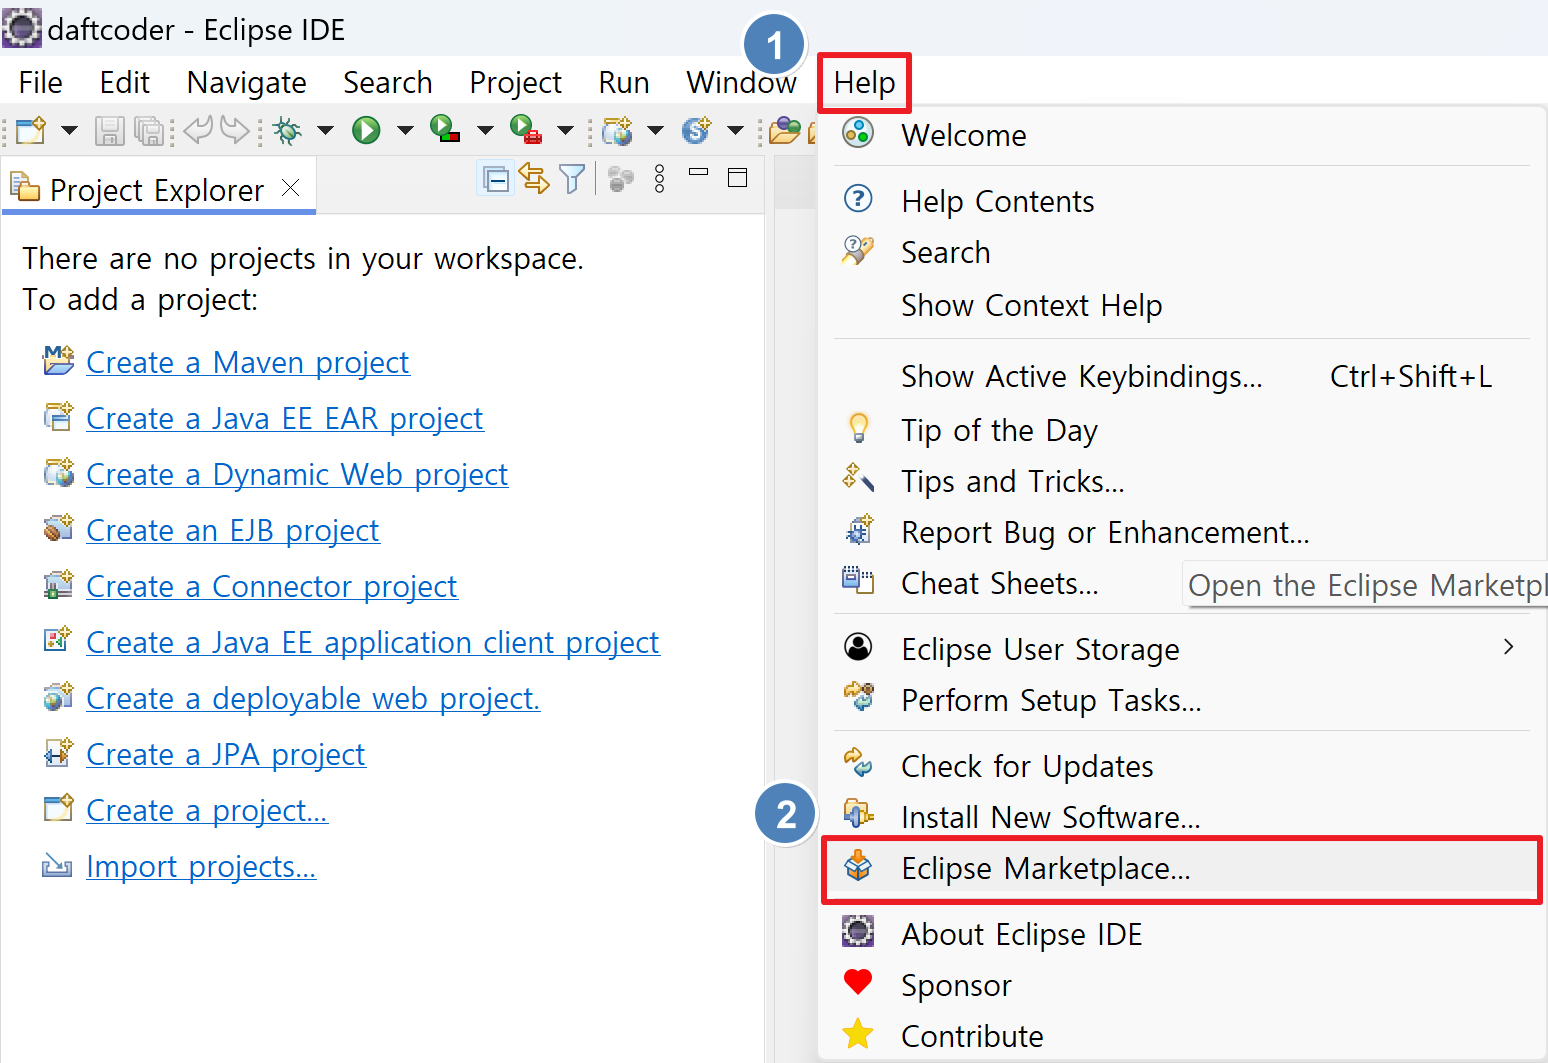The width and height of the screenshot is (1548, 1063).
Task: Open the Navigate menu
Action: pos(247,82)
